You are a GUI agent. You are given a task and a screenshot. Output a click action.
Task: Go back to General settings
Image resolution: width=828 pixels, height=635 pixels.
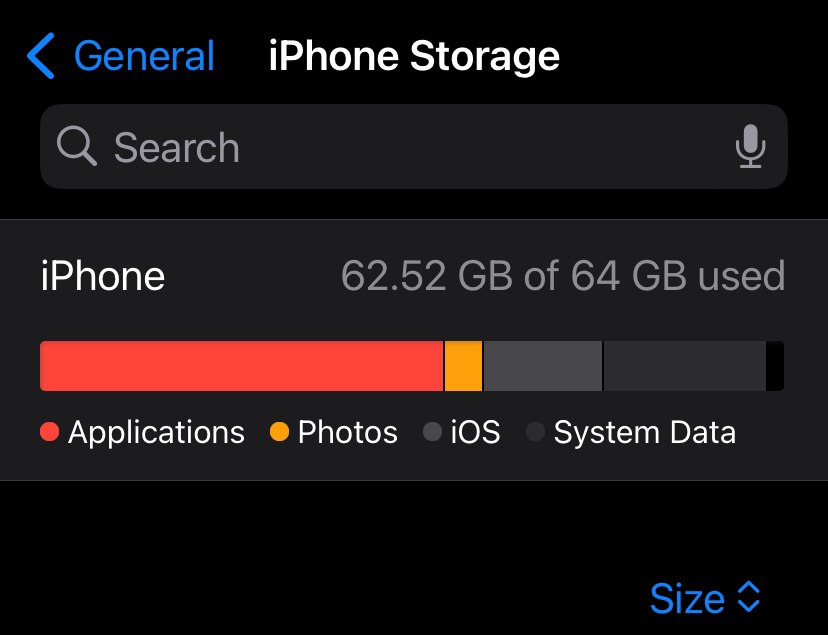coord(144,56)
